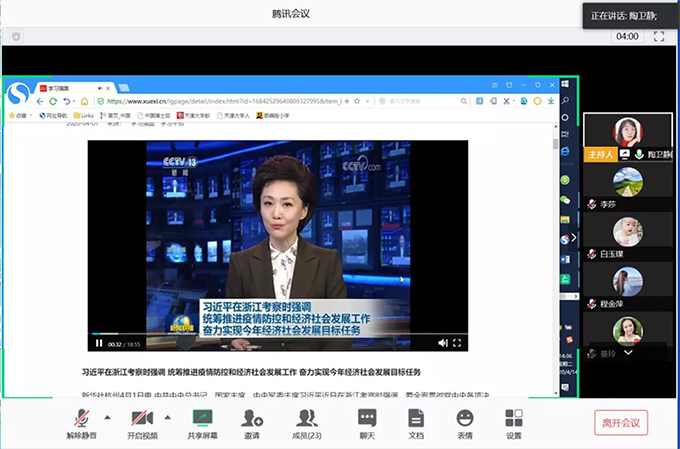Open the chat (聊天) panel
Screen dimensions: 680x449
pos(367,419)
